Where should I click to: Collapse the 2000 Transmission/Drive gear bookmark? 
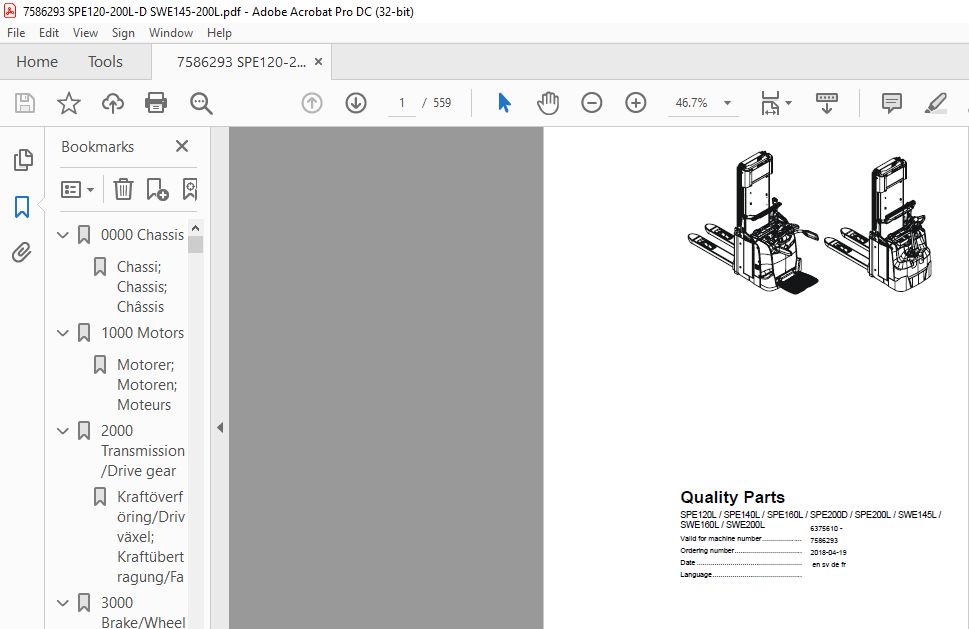coord(62,431)
